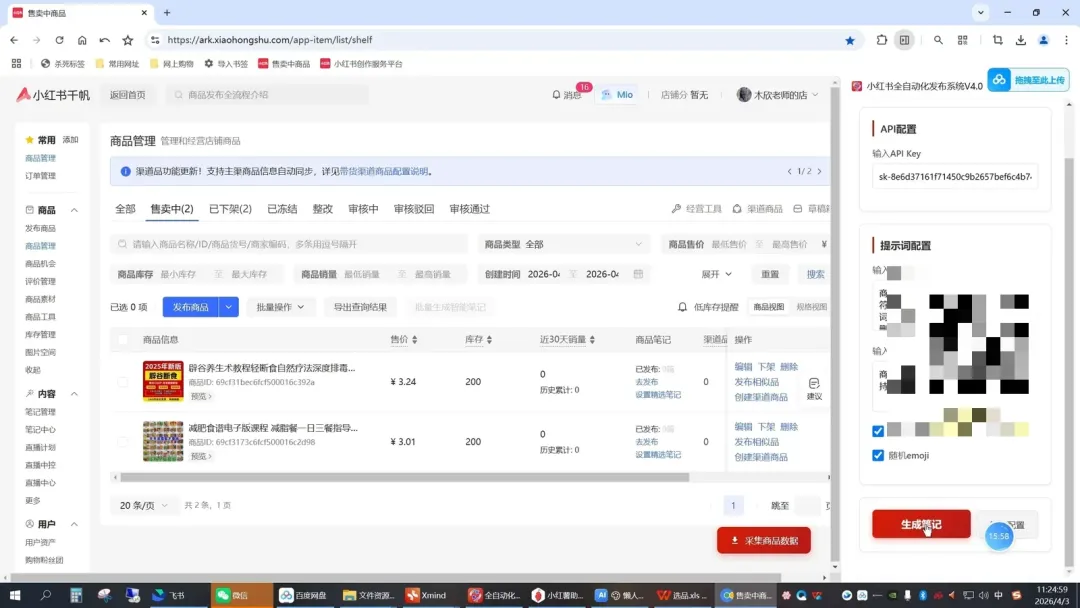Switch to the 已下架(2) tab
1080x608 pixels.
click(230, 209)
